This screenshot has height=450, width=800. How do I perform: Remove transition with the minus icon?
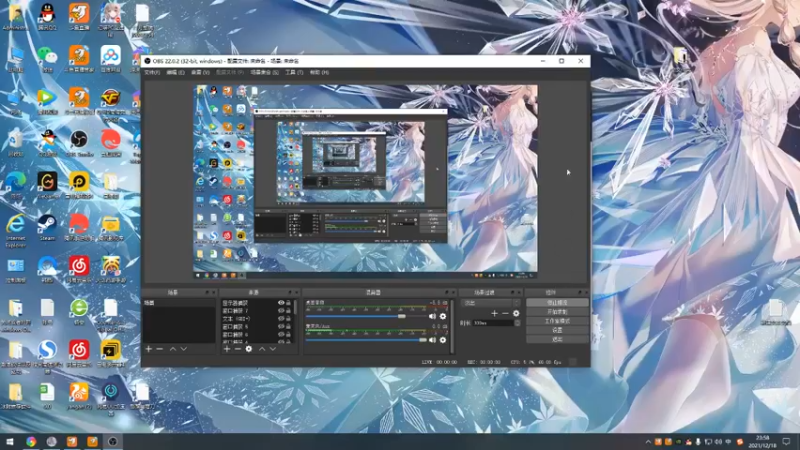point(505,313)
